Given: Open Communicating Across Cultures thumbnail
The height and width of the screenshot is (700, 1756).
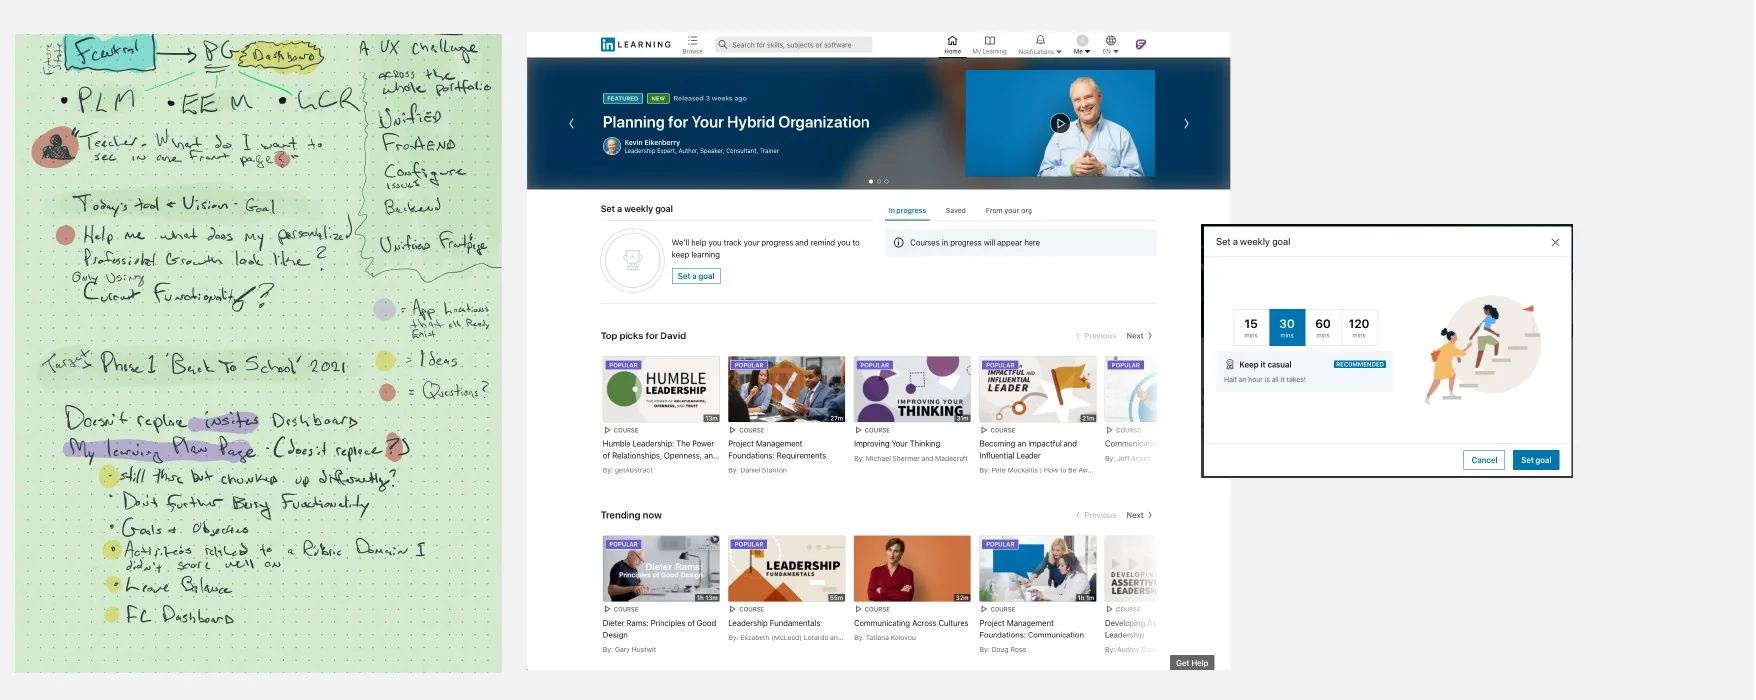Looking at the screenshot, I should [912, 568].
